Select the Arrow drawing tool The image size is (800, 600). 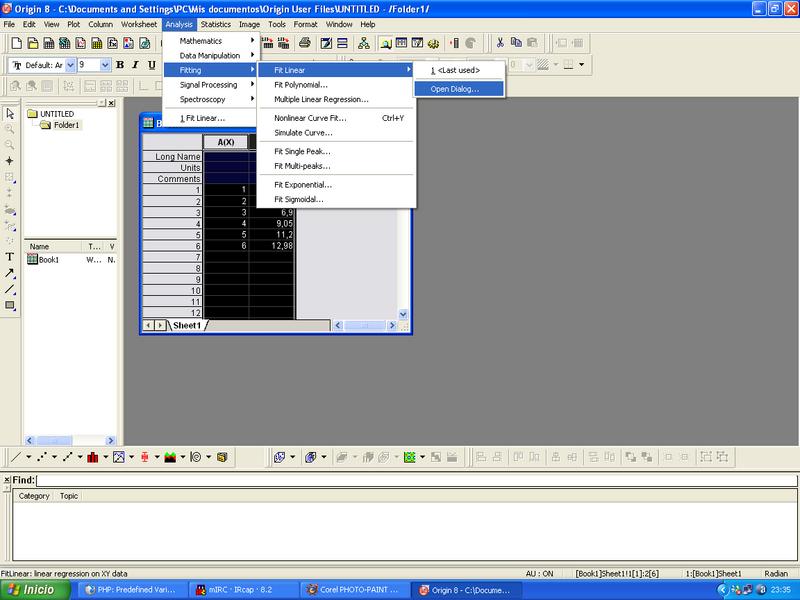click(x=10, y=273)
